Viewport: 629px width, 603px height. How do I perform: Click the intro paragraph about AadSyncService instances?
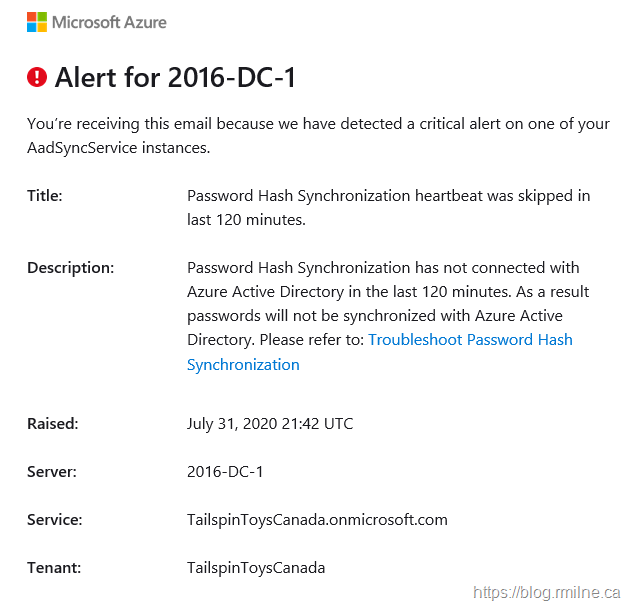[317, 136]
